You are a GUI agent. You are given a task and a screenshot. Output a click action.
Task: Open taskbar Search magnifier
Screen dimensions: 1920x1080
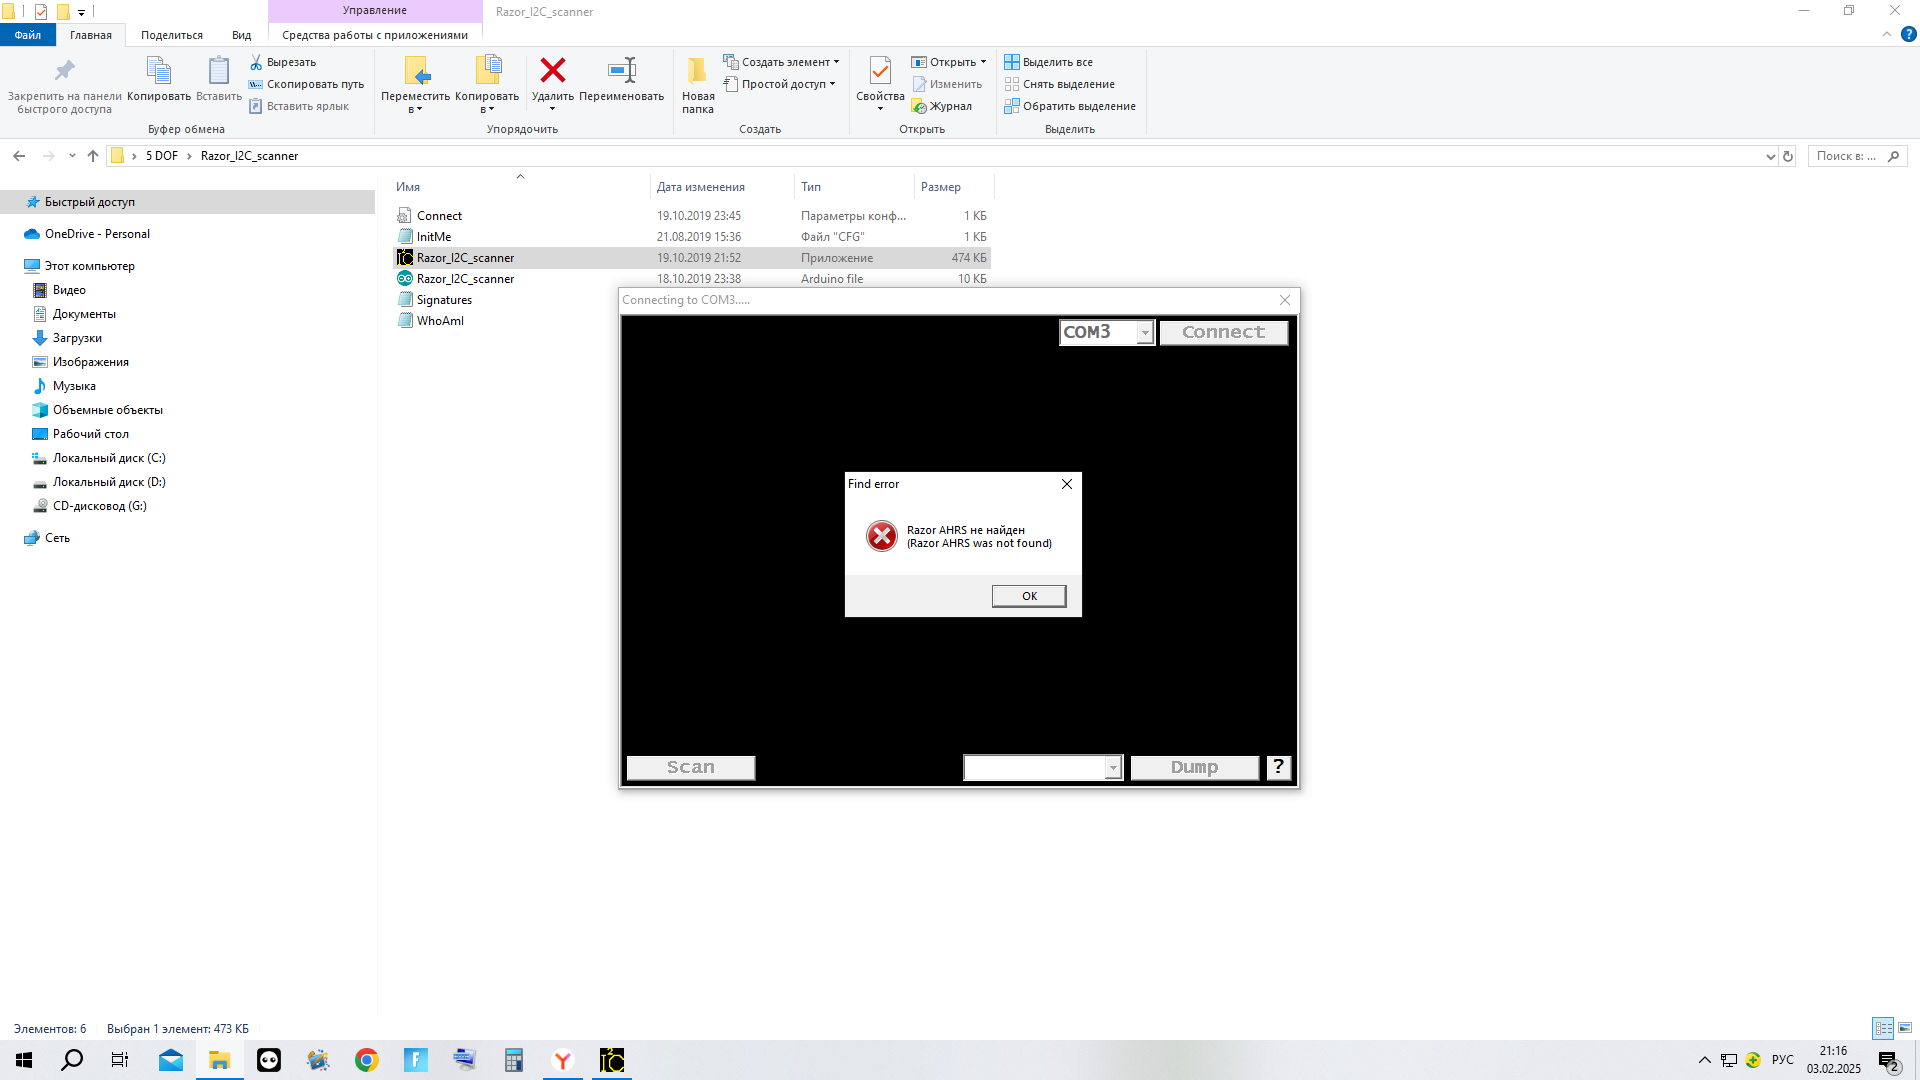[x=72, y=1060]
